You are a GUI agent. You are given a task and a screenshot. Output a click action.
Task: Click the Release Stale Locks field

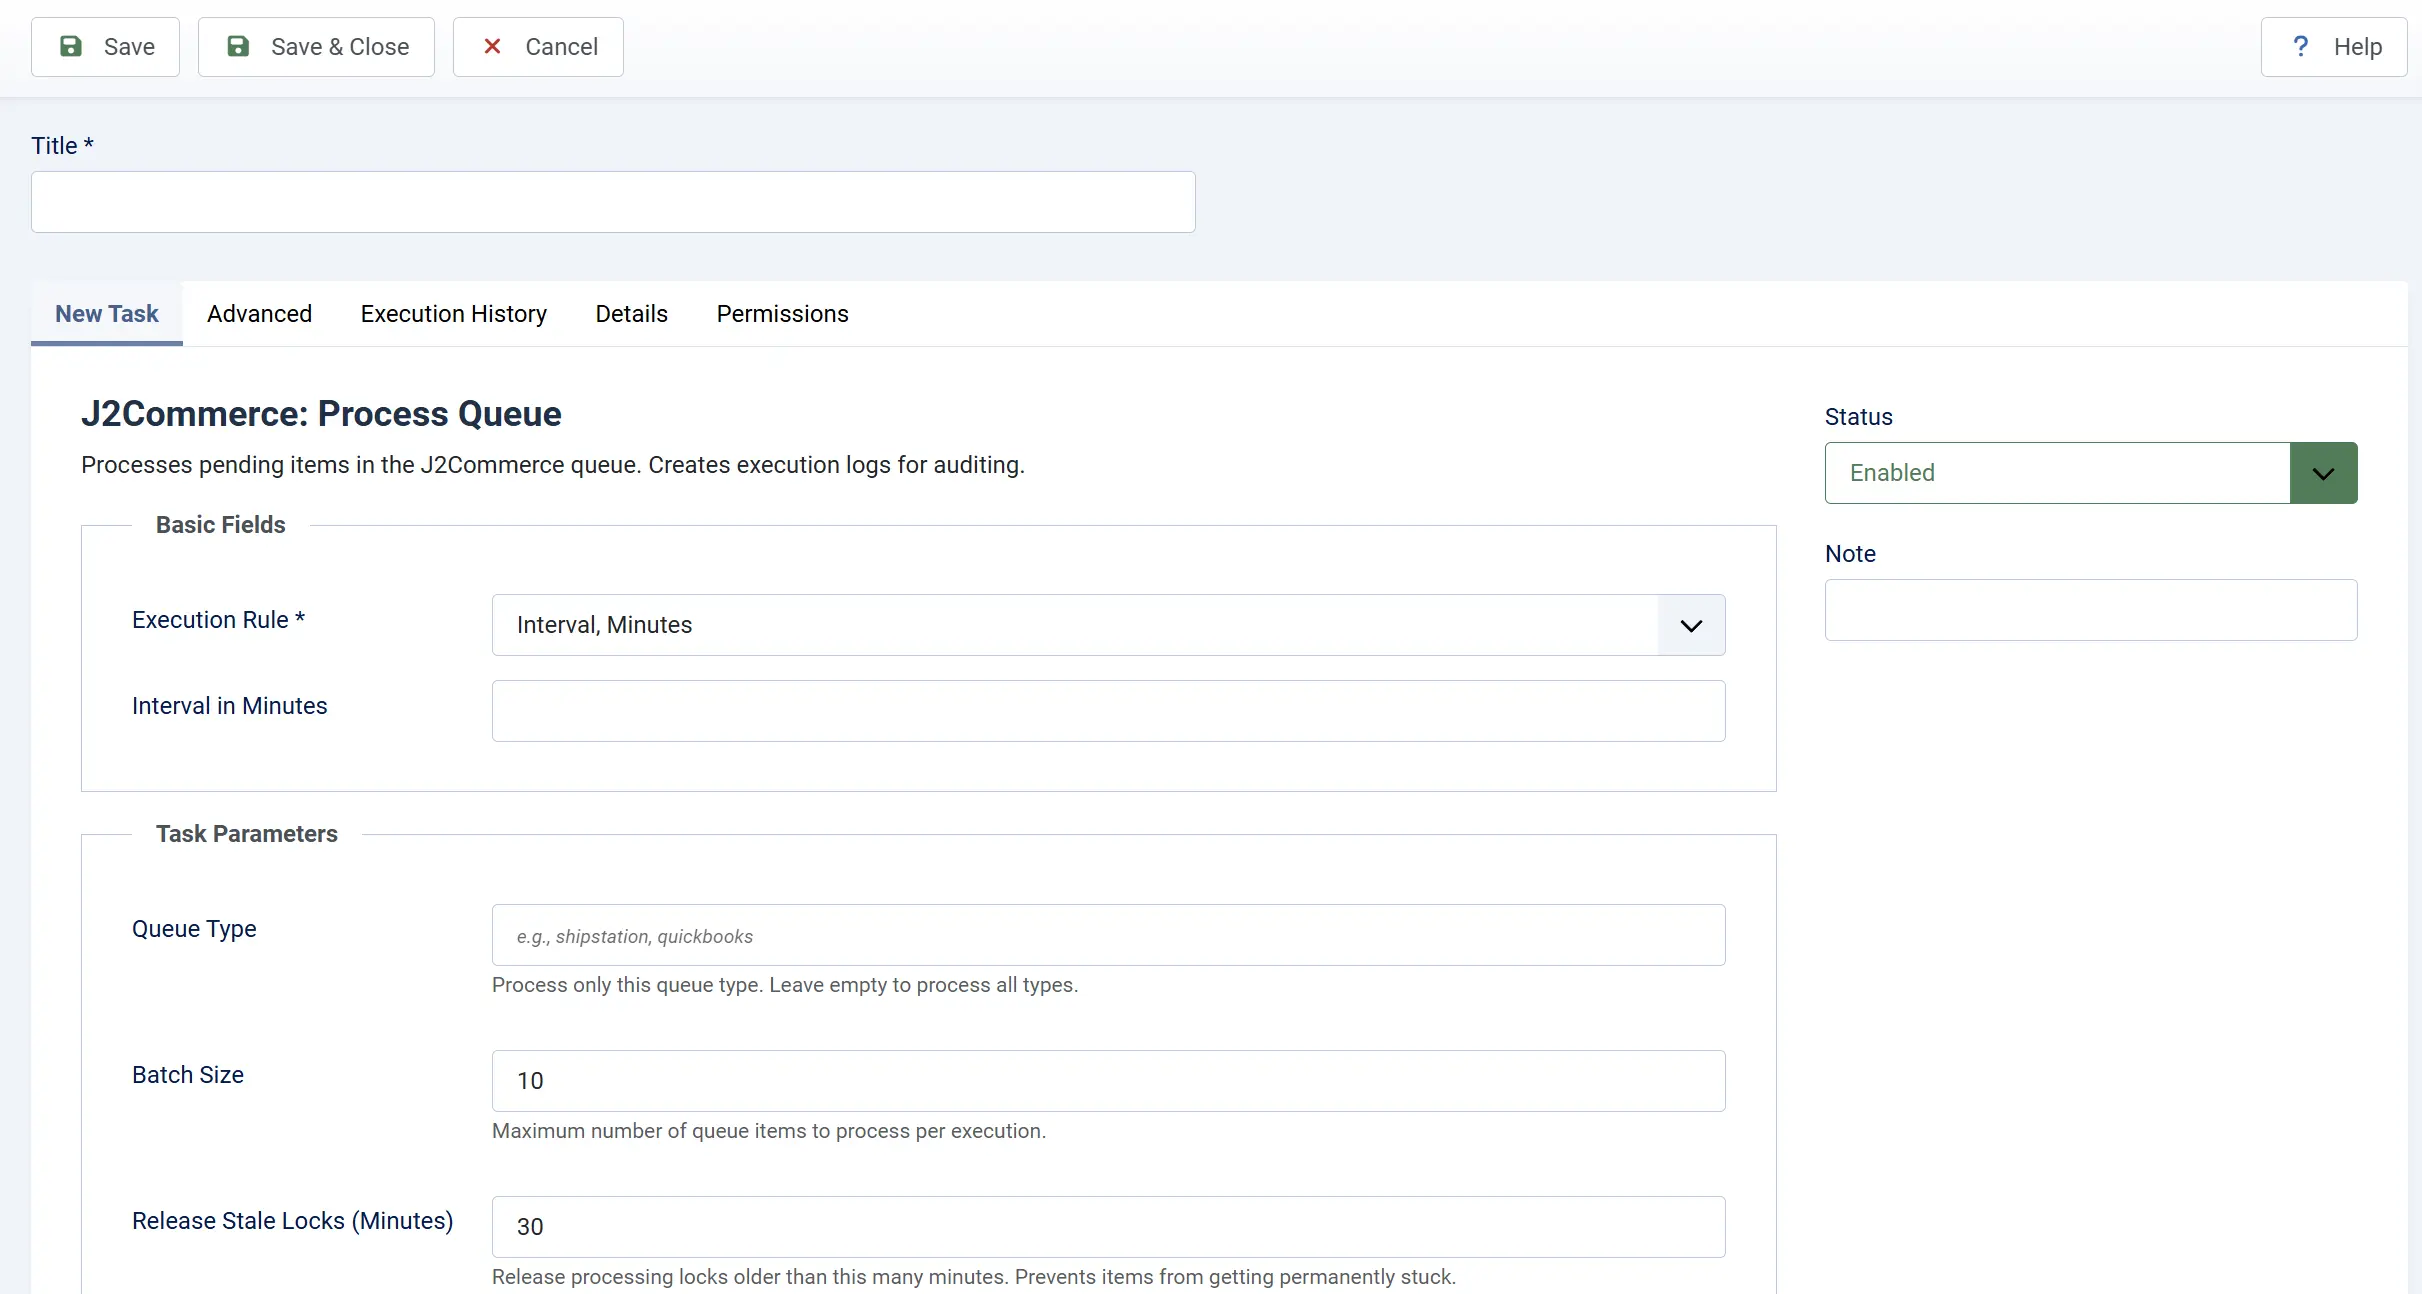1109,1227
